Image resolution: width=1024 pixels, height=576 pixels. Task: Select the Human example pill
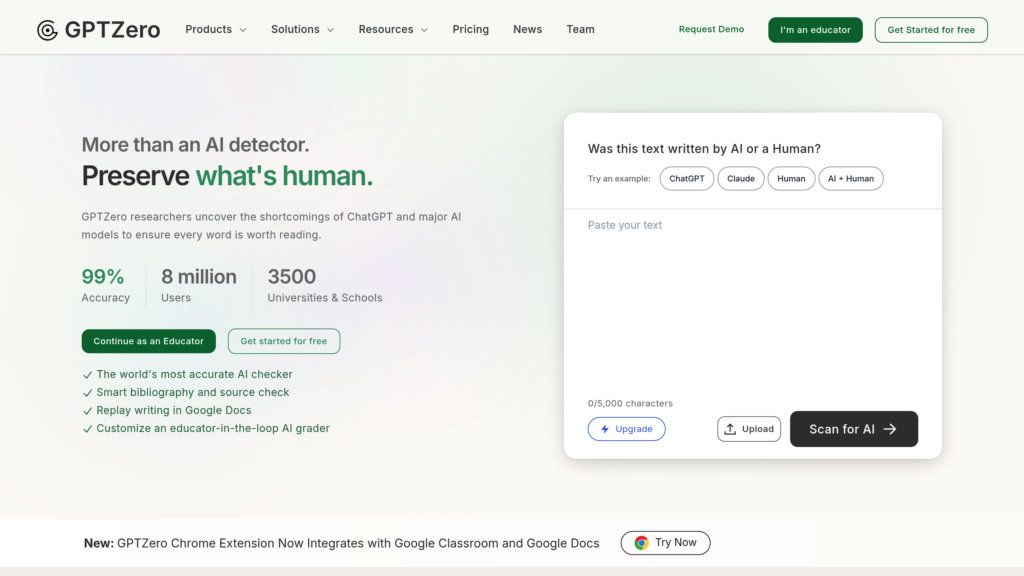pyautogui.click(x=791, y=178)
